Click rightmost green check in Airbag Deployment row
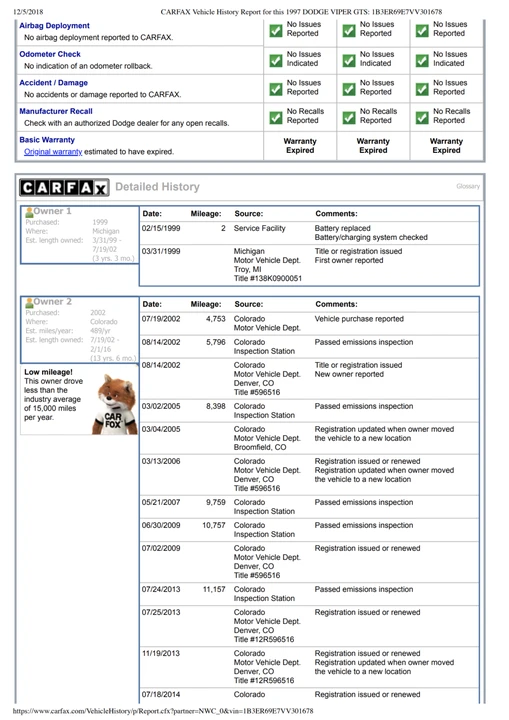Screen dimensions: 509x720 pos(422,31)
